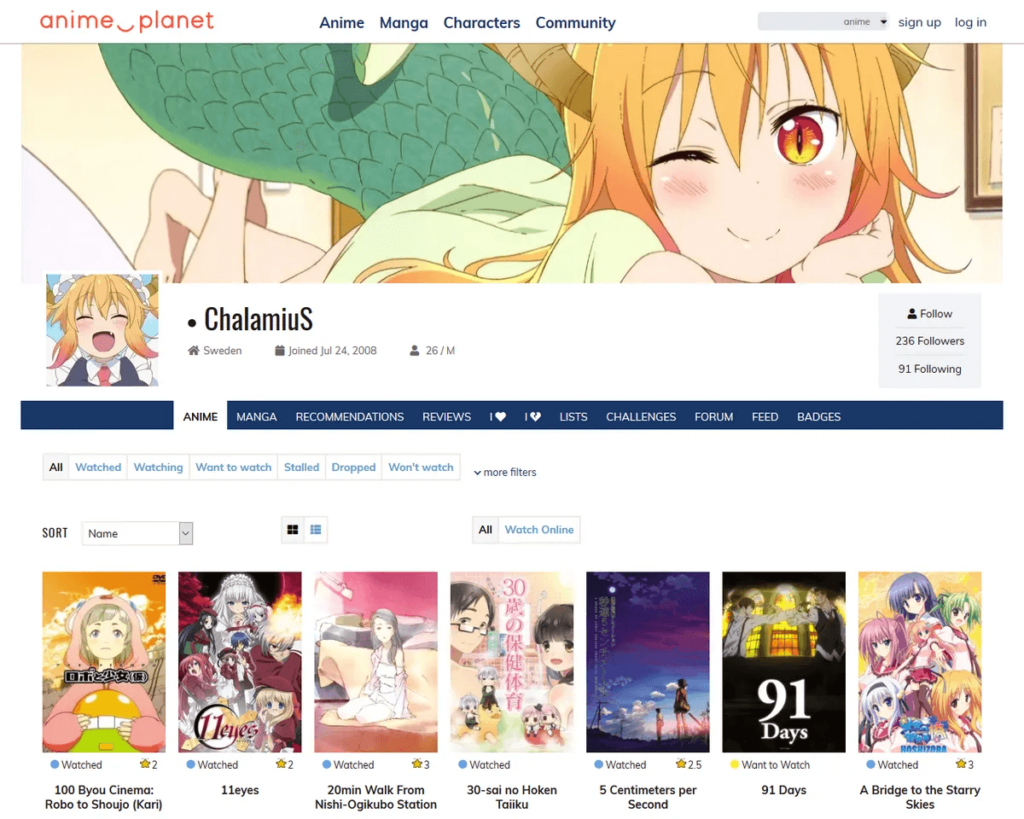Screen dimensions: 1024x819
Task: Select the ANIME profile tab
Action: point(200,417)
